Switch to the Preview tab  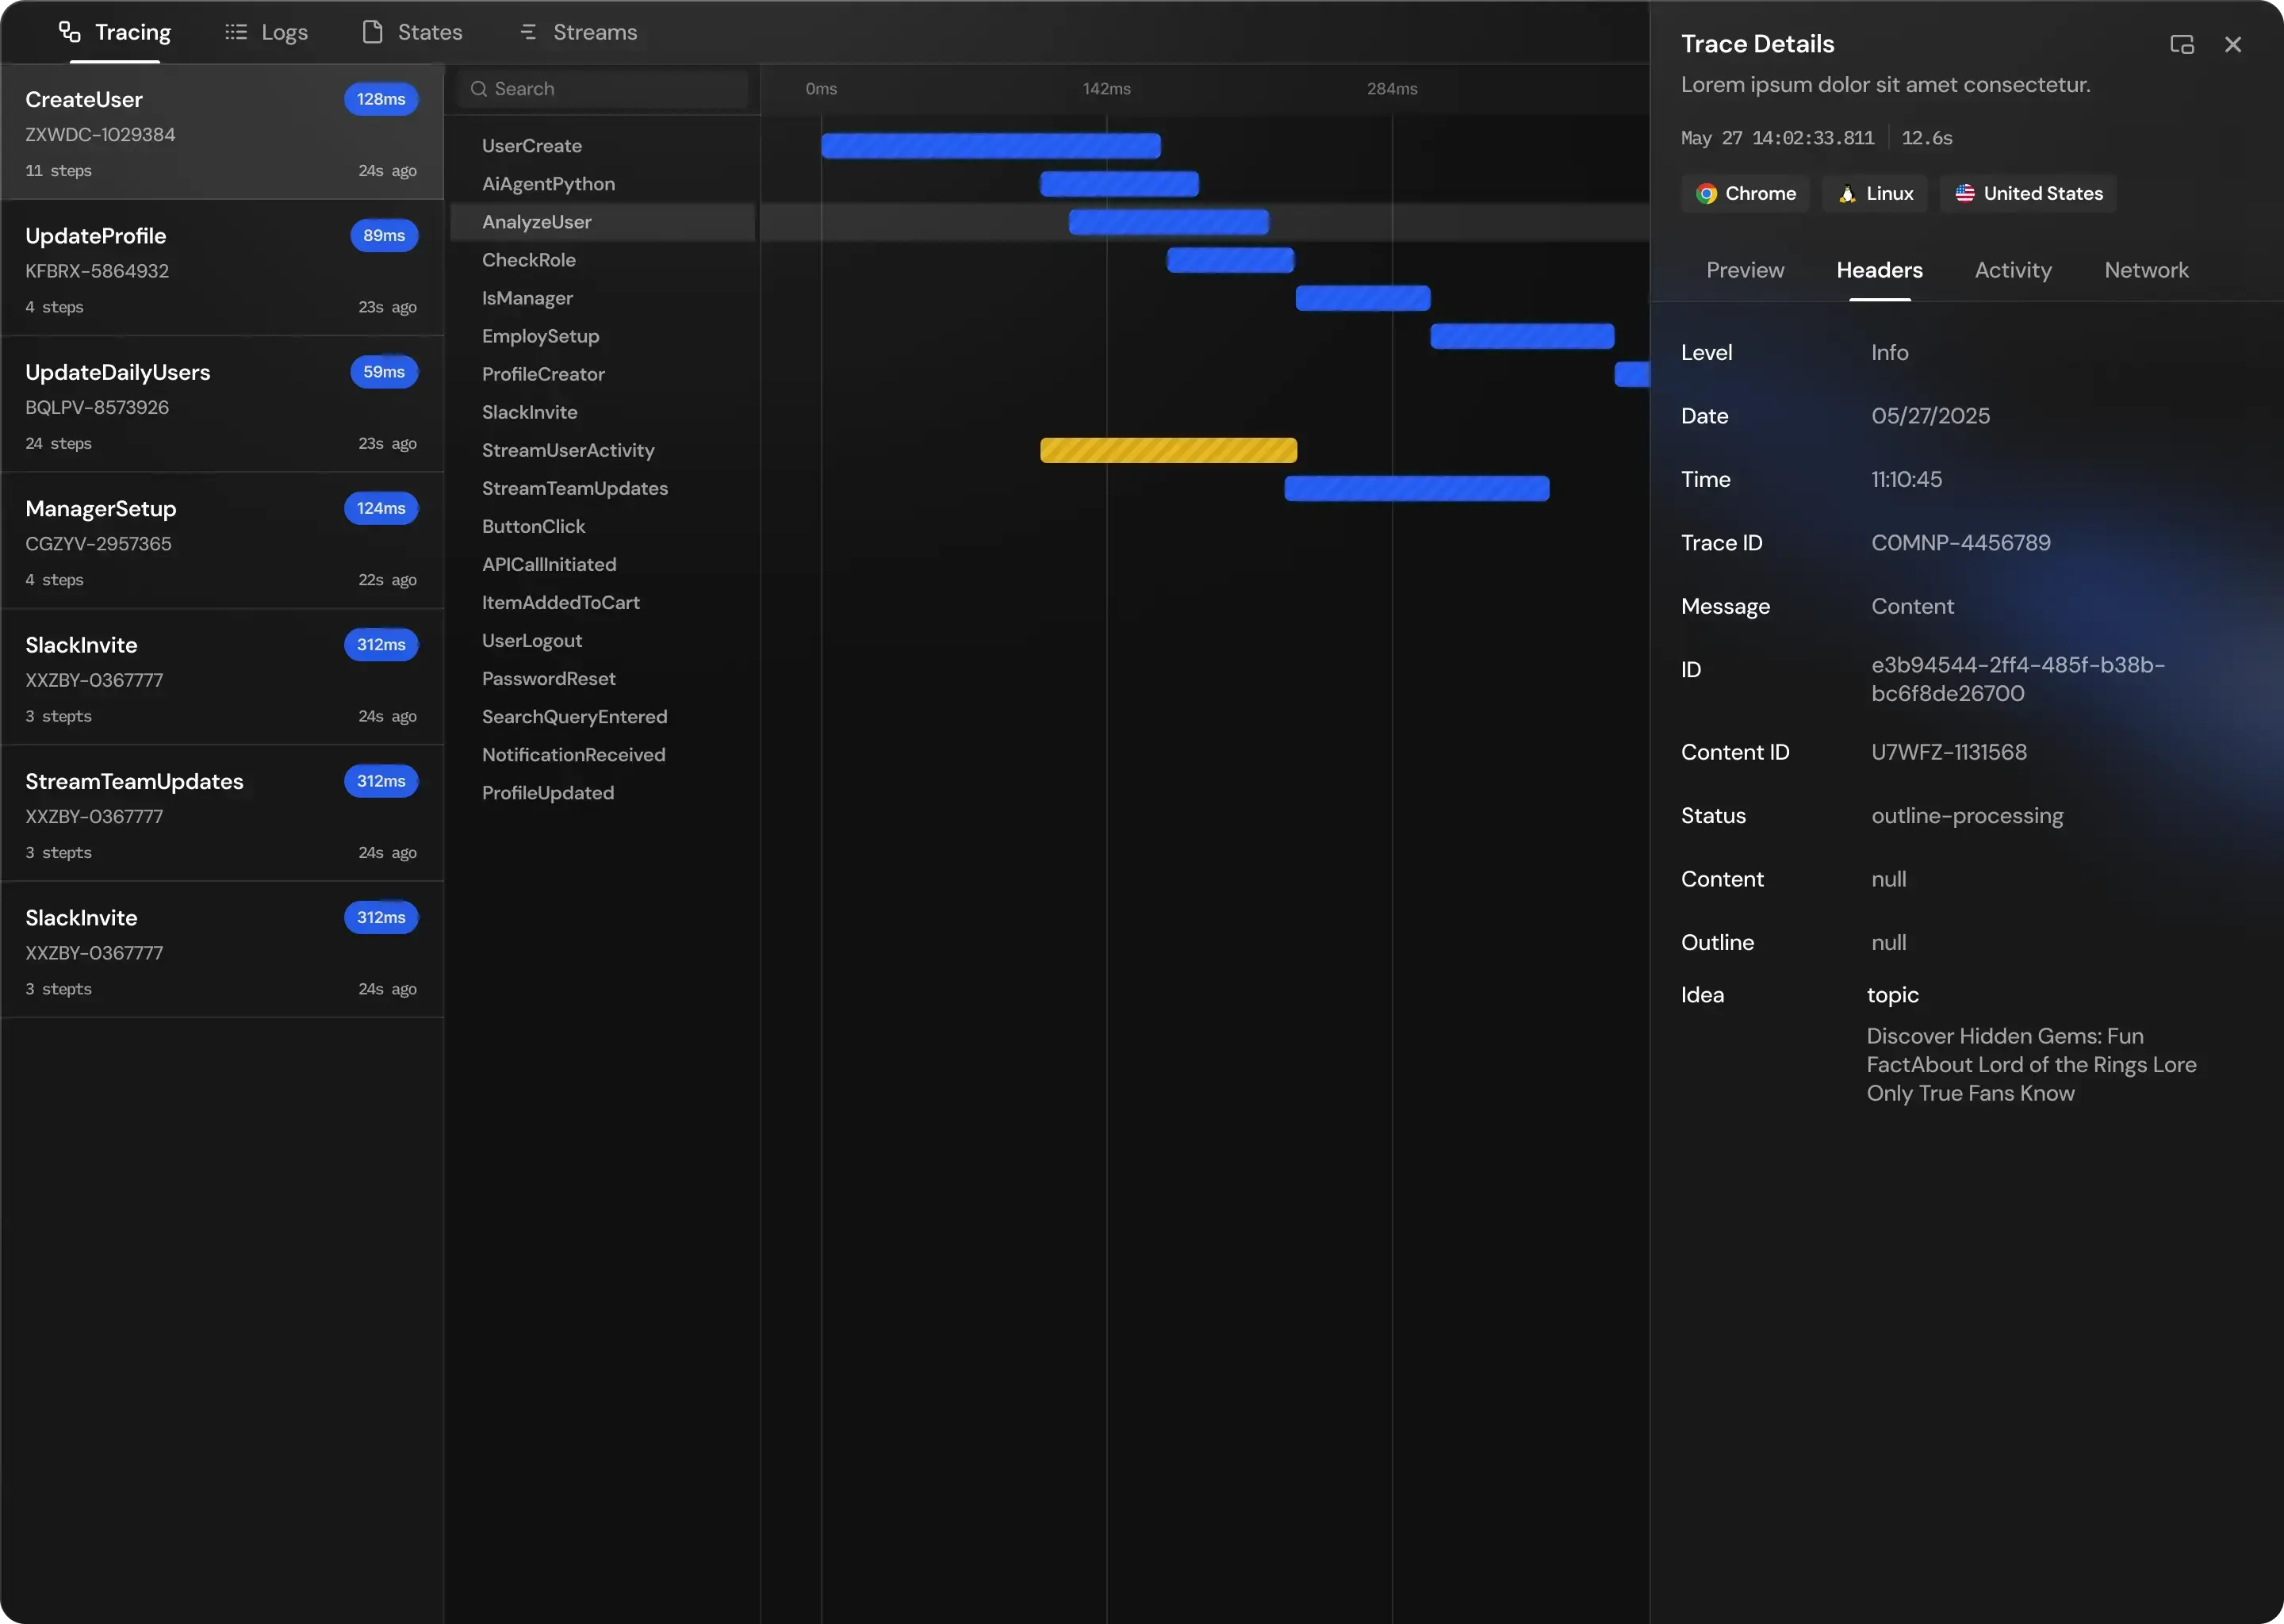(x=1744, y=270)
